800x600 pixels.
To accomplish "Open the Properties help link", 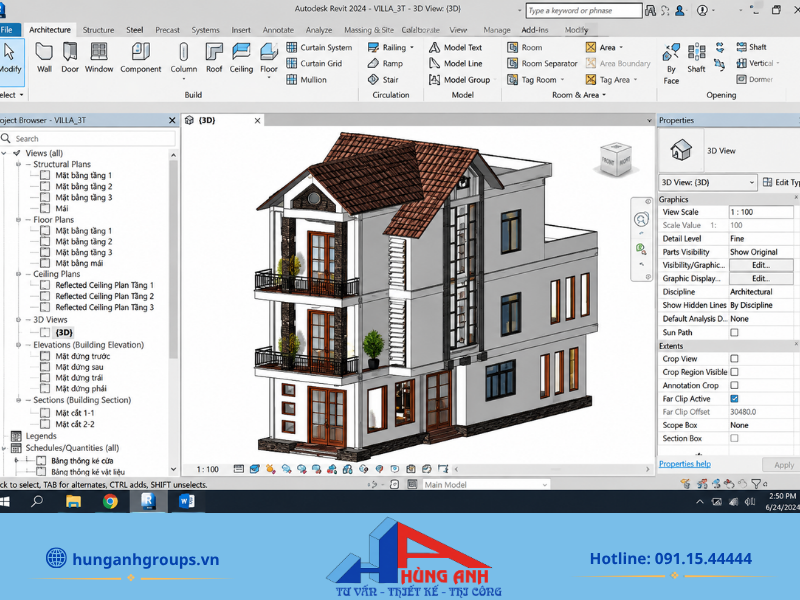I will coord(685,464).
